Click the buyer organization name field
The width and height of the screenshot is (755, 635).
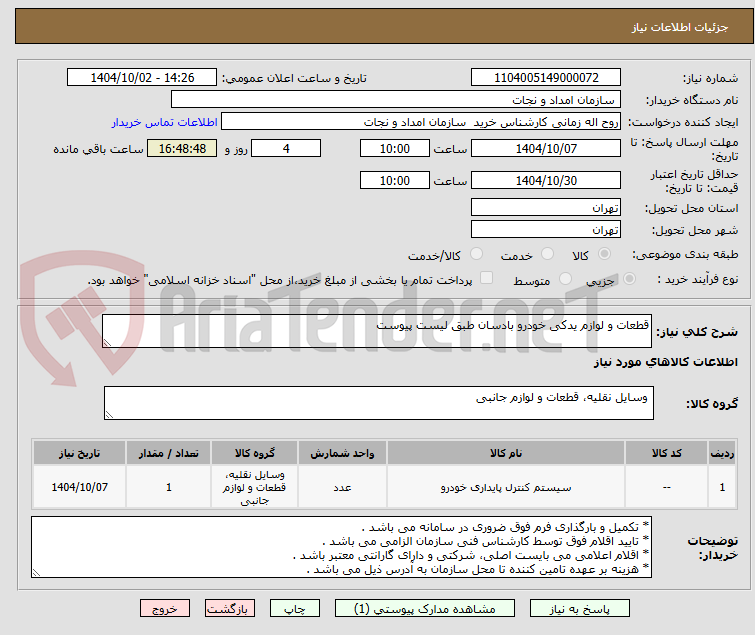395,100
